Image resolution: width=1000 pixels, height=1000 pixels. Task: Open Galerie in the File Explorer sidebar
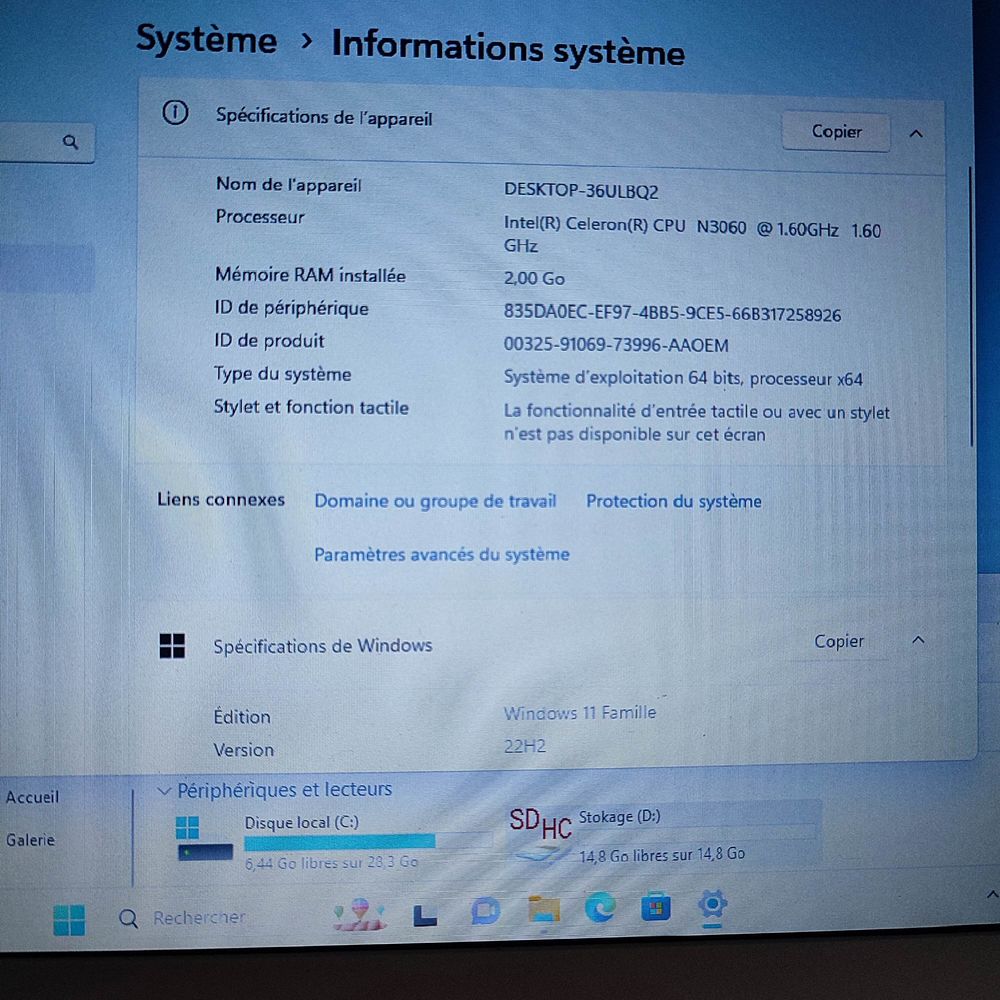coord(30,840)
